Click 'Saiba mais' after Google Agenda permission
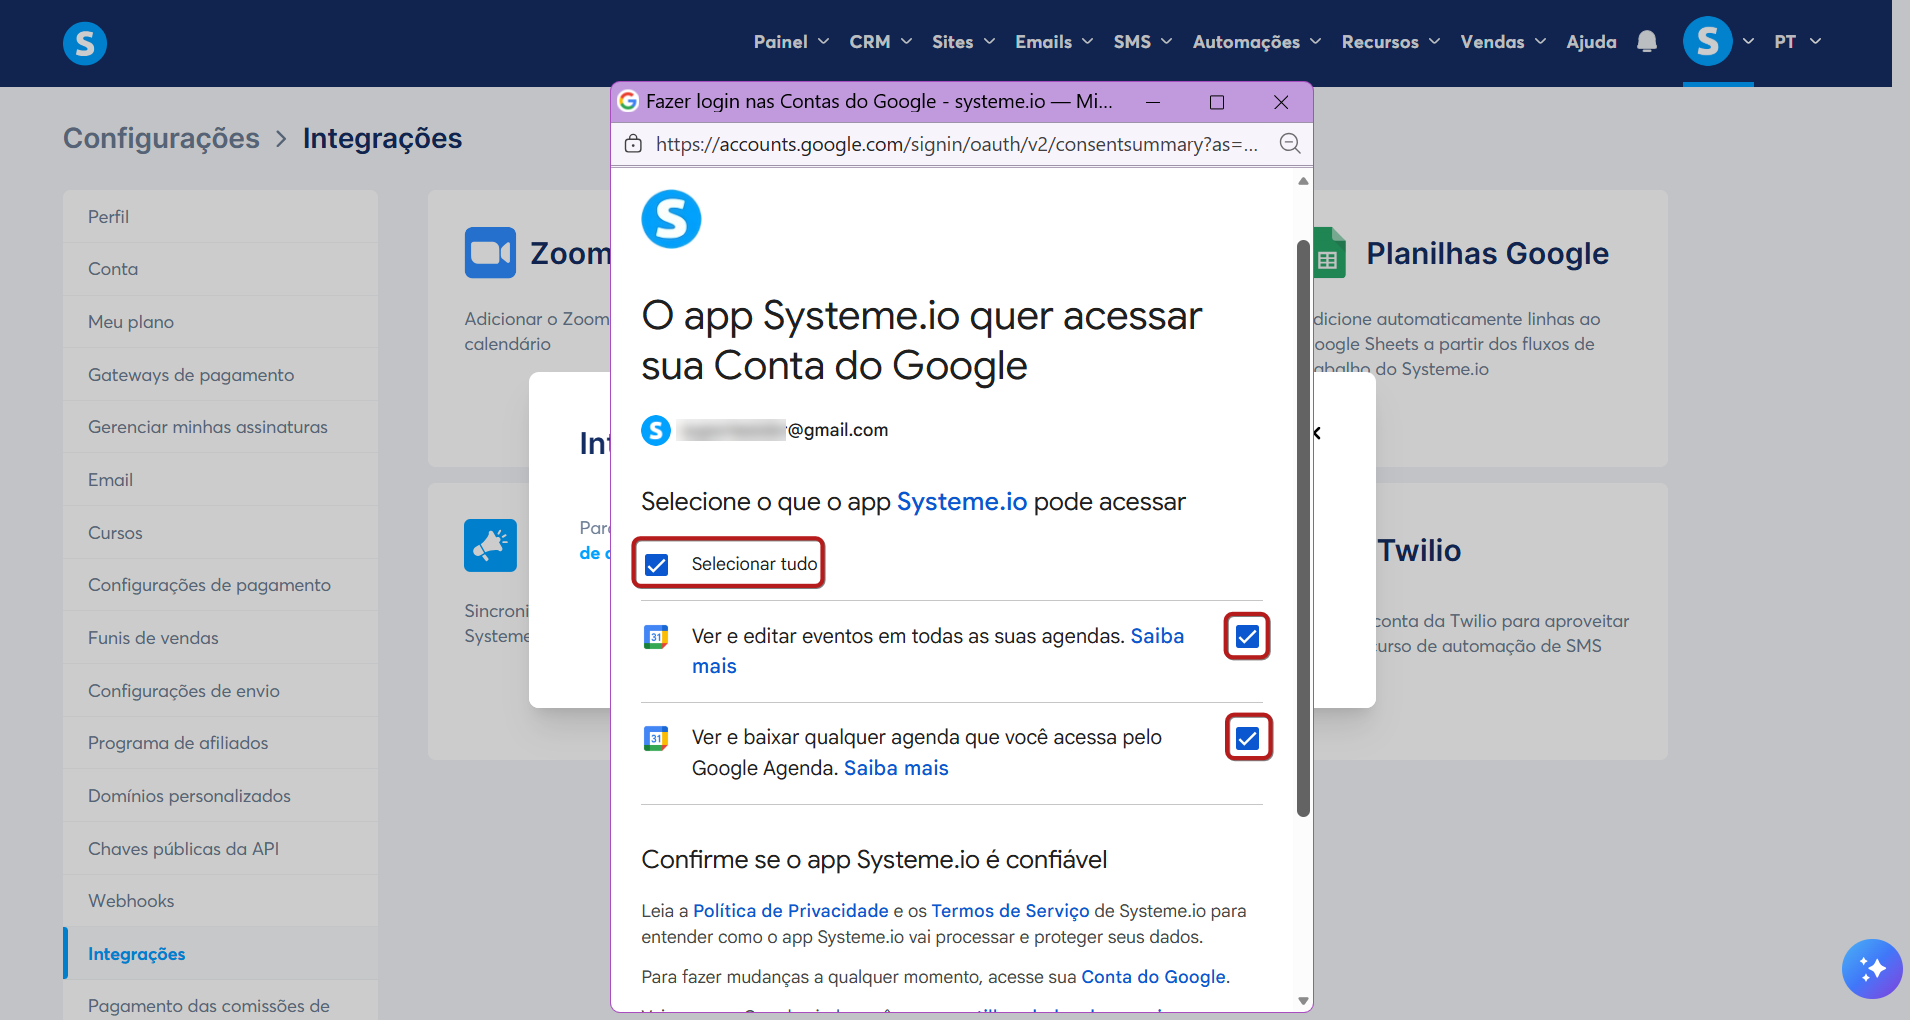 point(896,768)
